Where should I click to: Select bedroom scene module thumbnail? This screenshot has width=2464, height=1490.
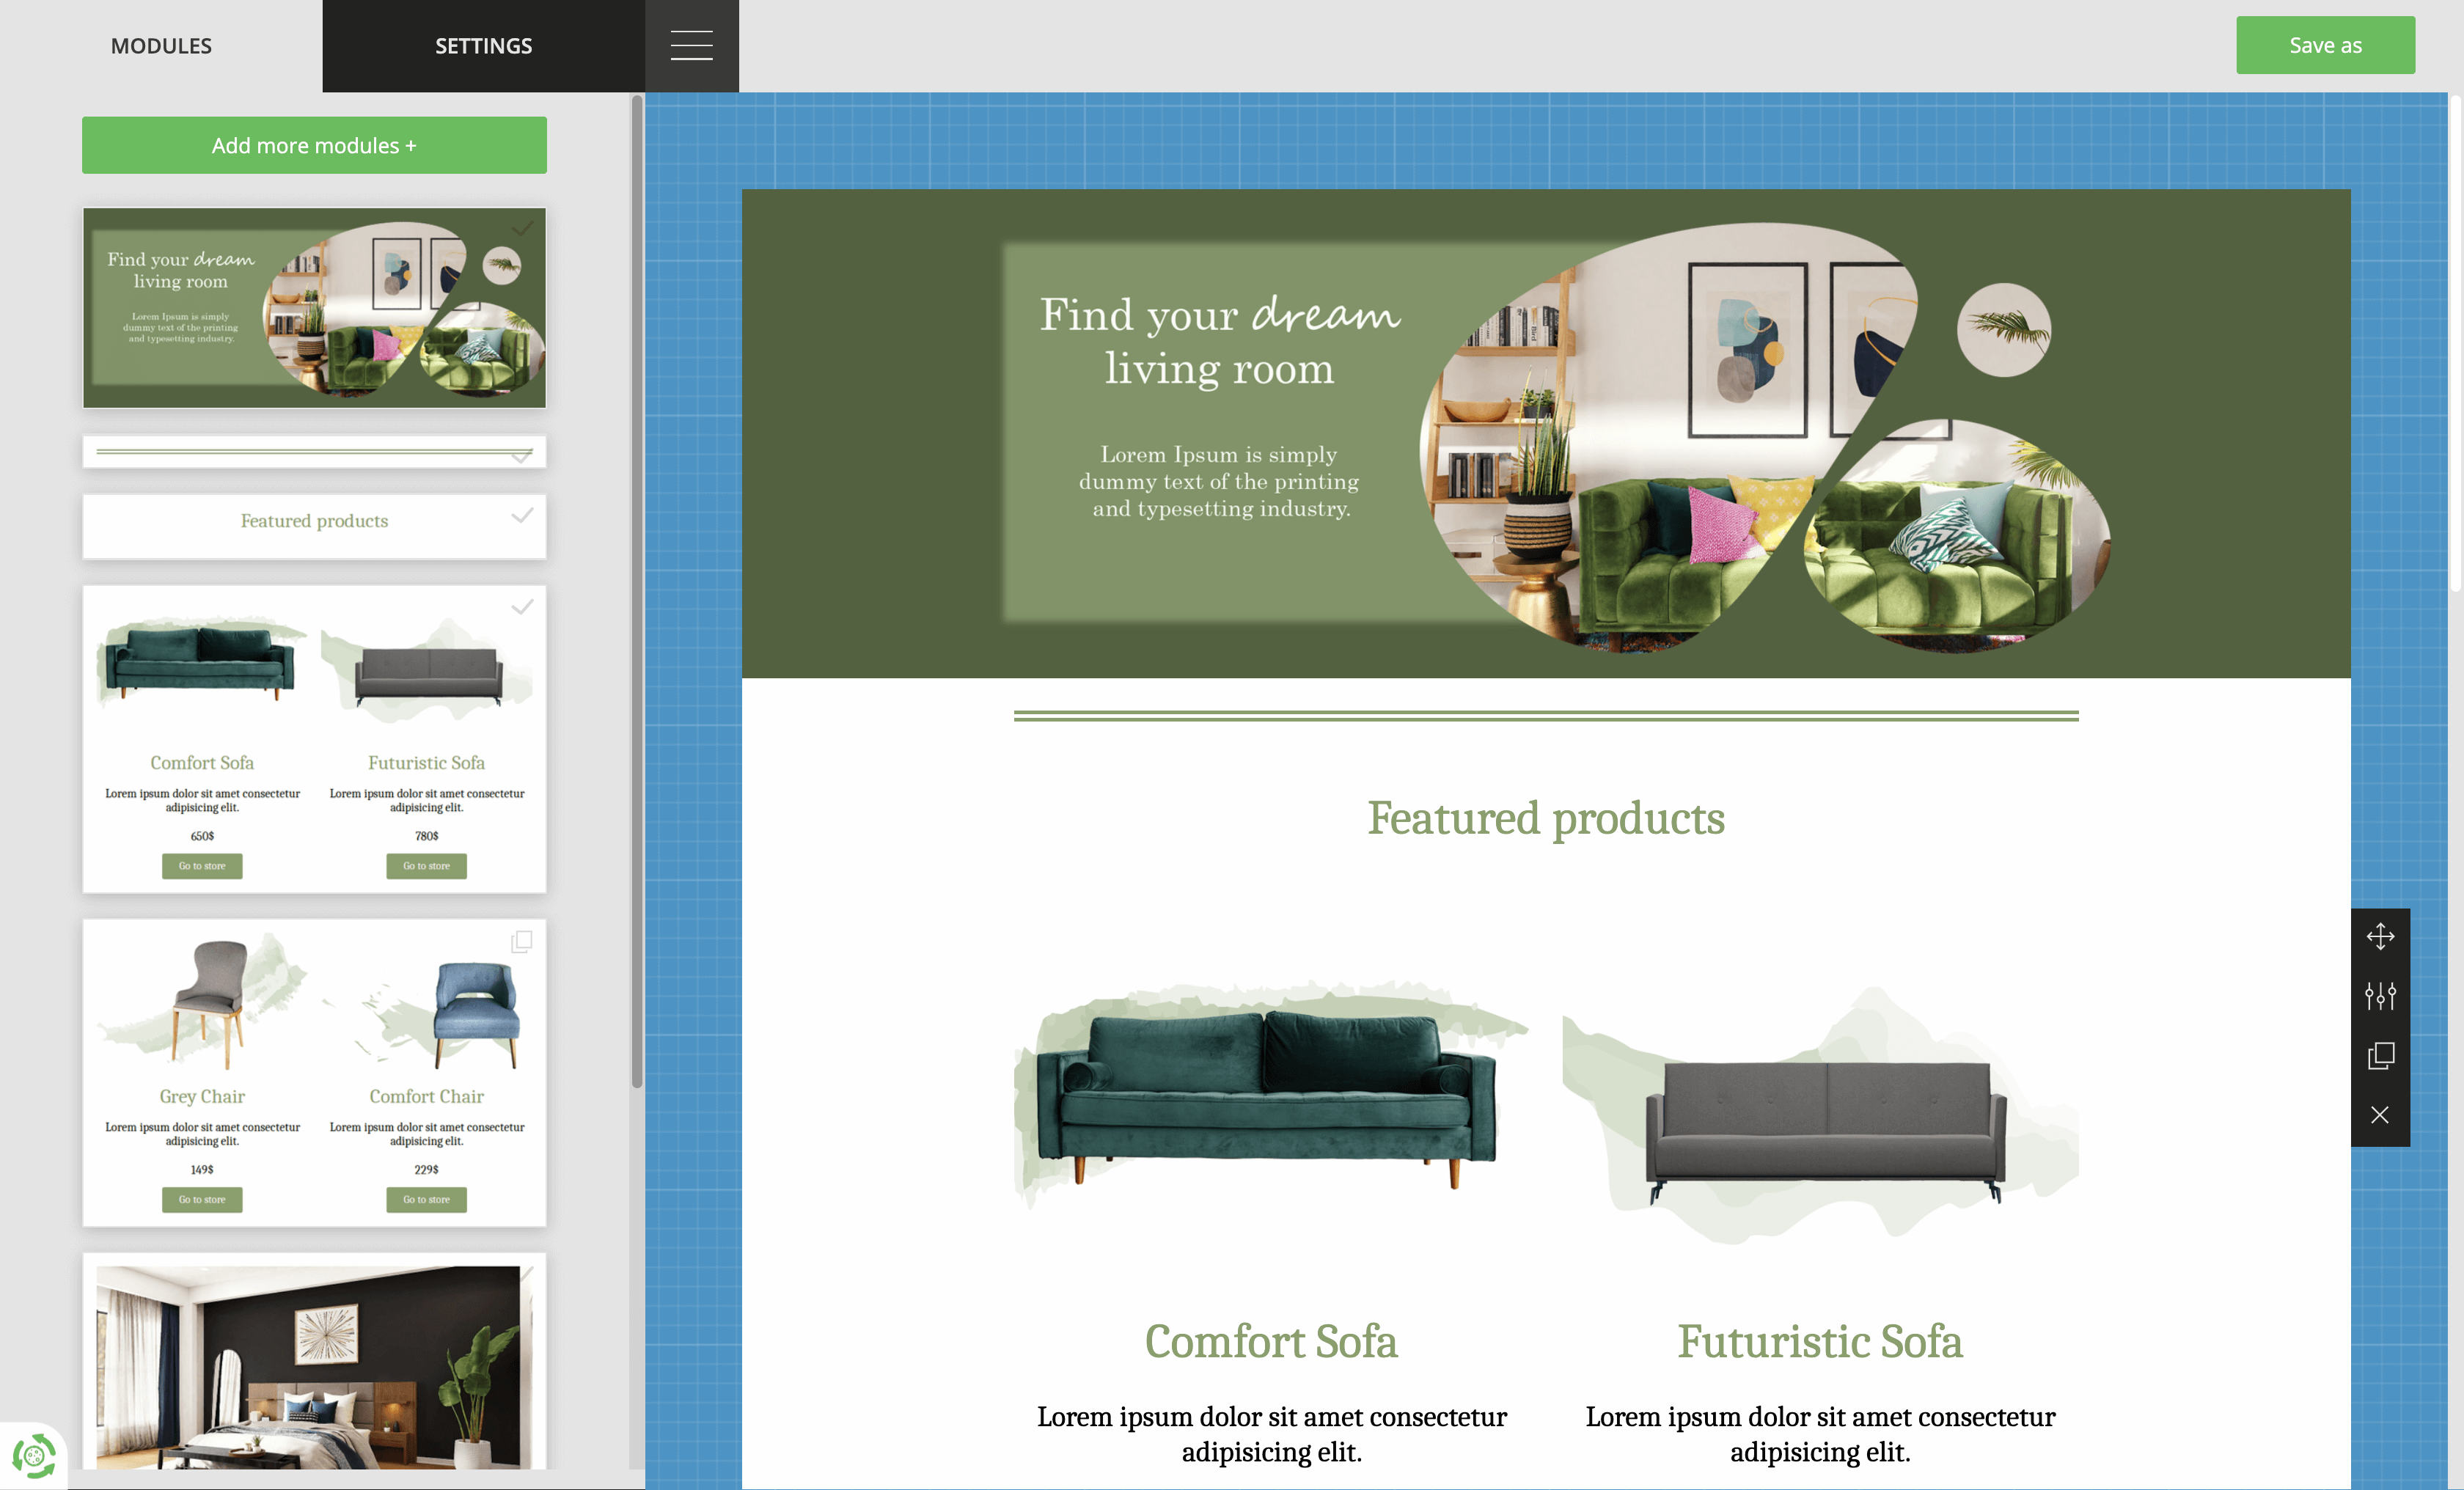point(313,1363)
